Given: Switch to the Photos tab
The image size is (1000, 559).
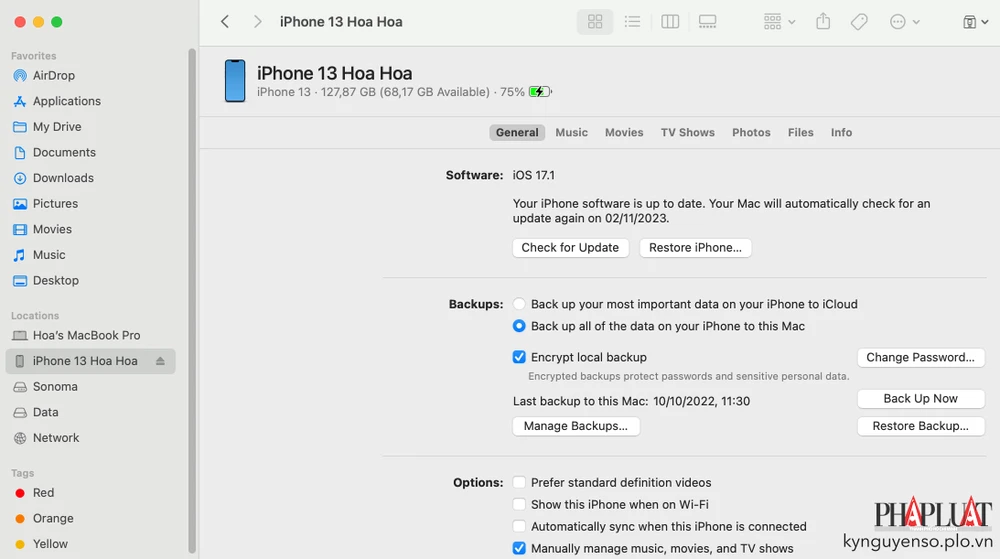Looking at the screenshot, I should click(x=751, y=133).
